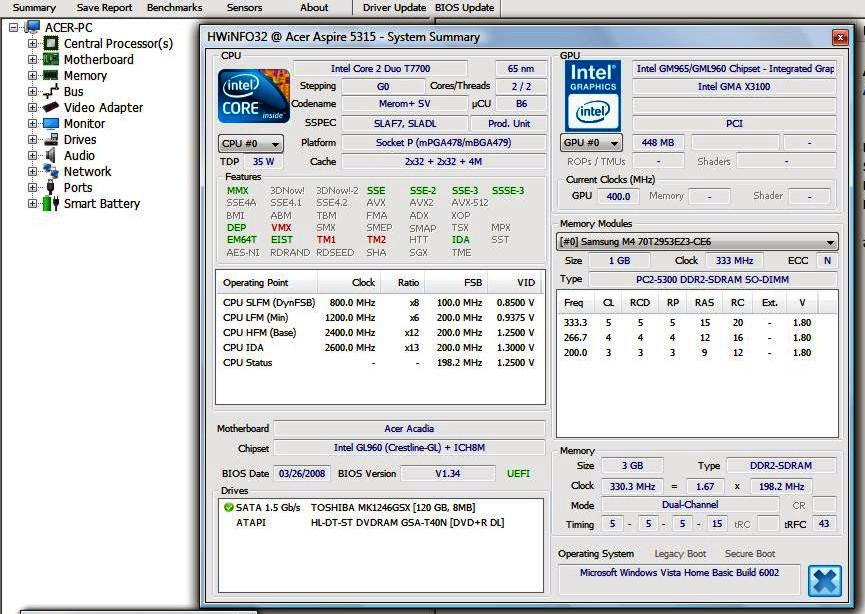Click the Audio speaker icon
865x614 pixels.
[51, 155]
